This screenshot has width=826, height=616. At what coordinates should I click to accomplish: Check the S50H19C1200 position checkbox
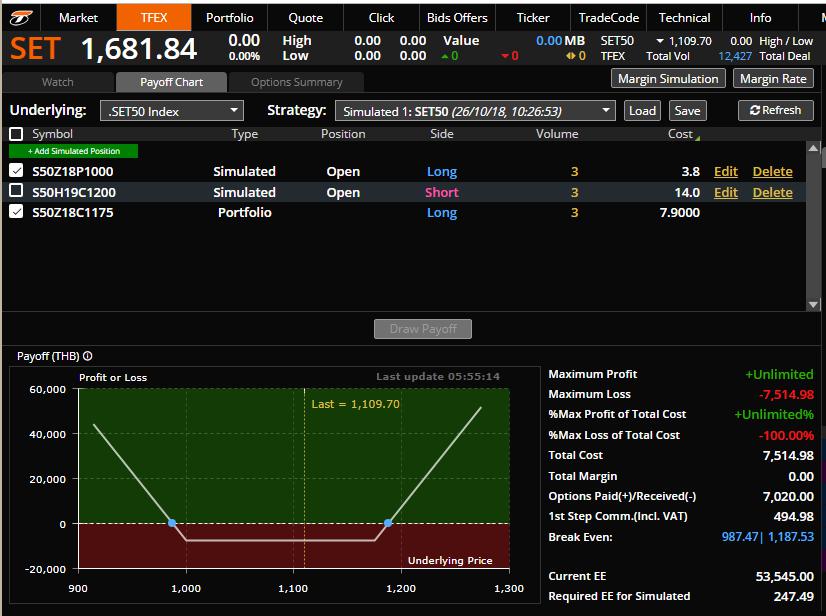16,190
